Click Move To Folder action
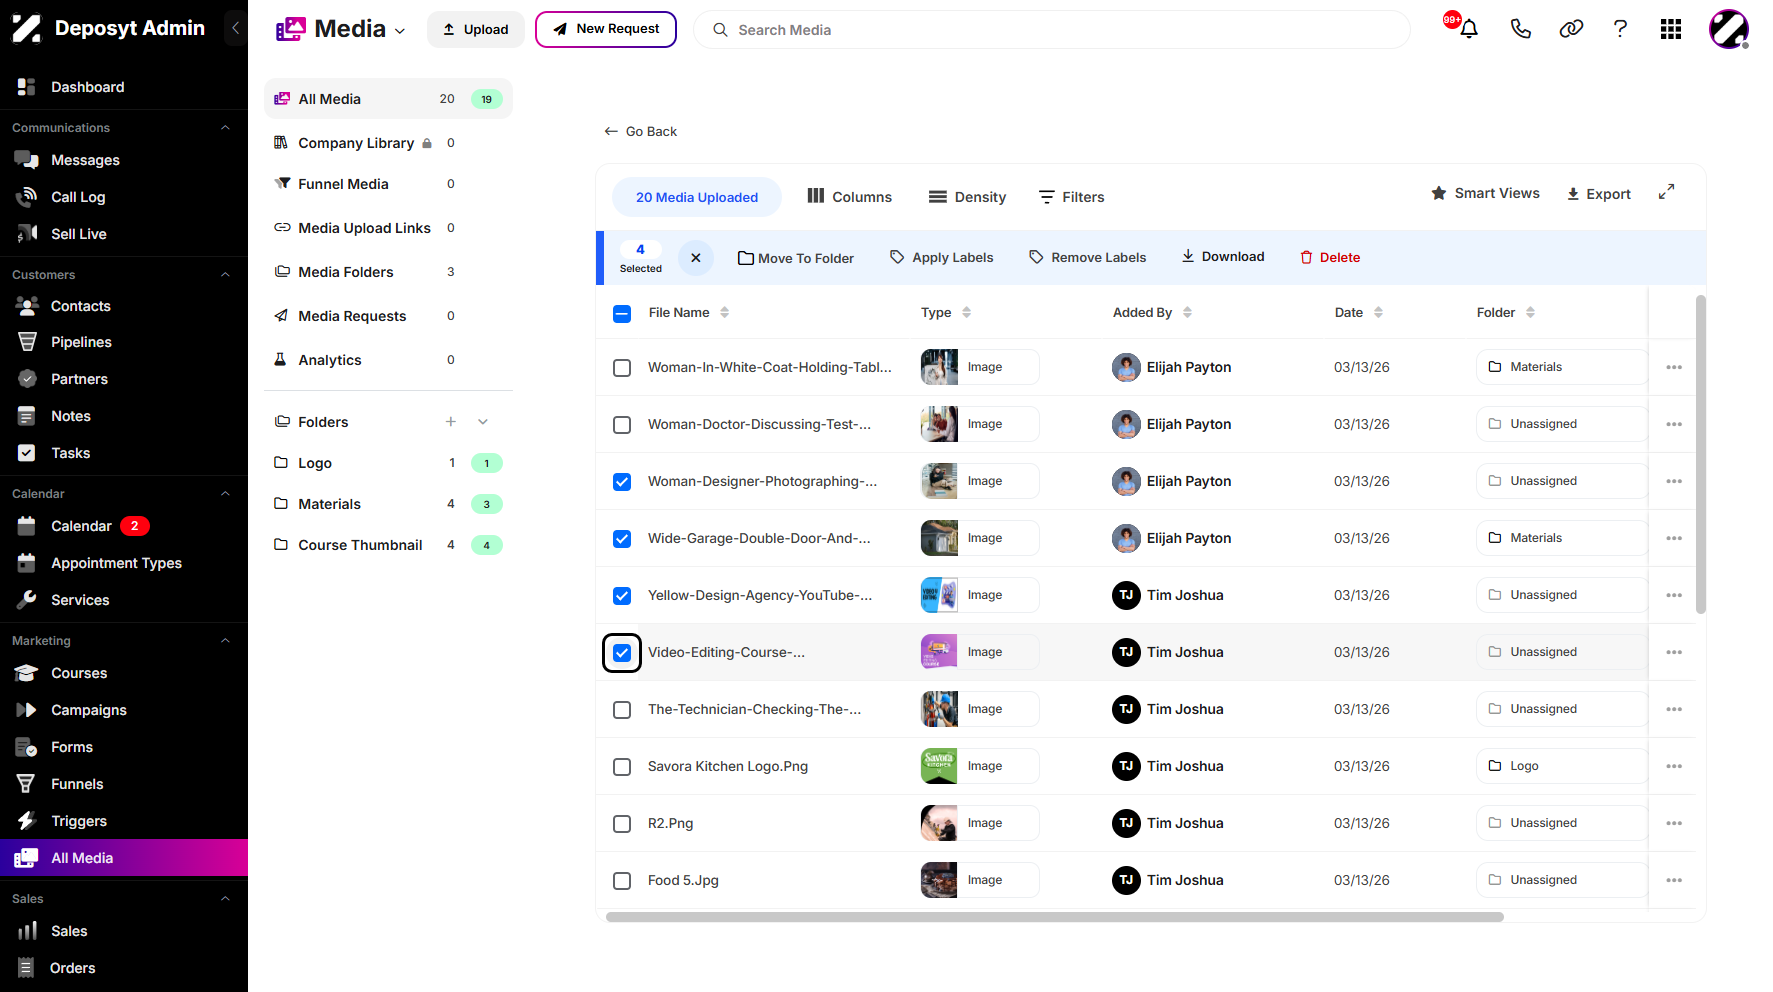The height and width of the screenshot is (992, 1773). click(796, 258)
